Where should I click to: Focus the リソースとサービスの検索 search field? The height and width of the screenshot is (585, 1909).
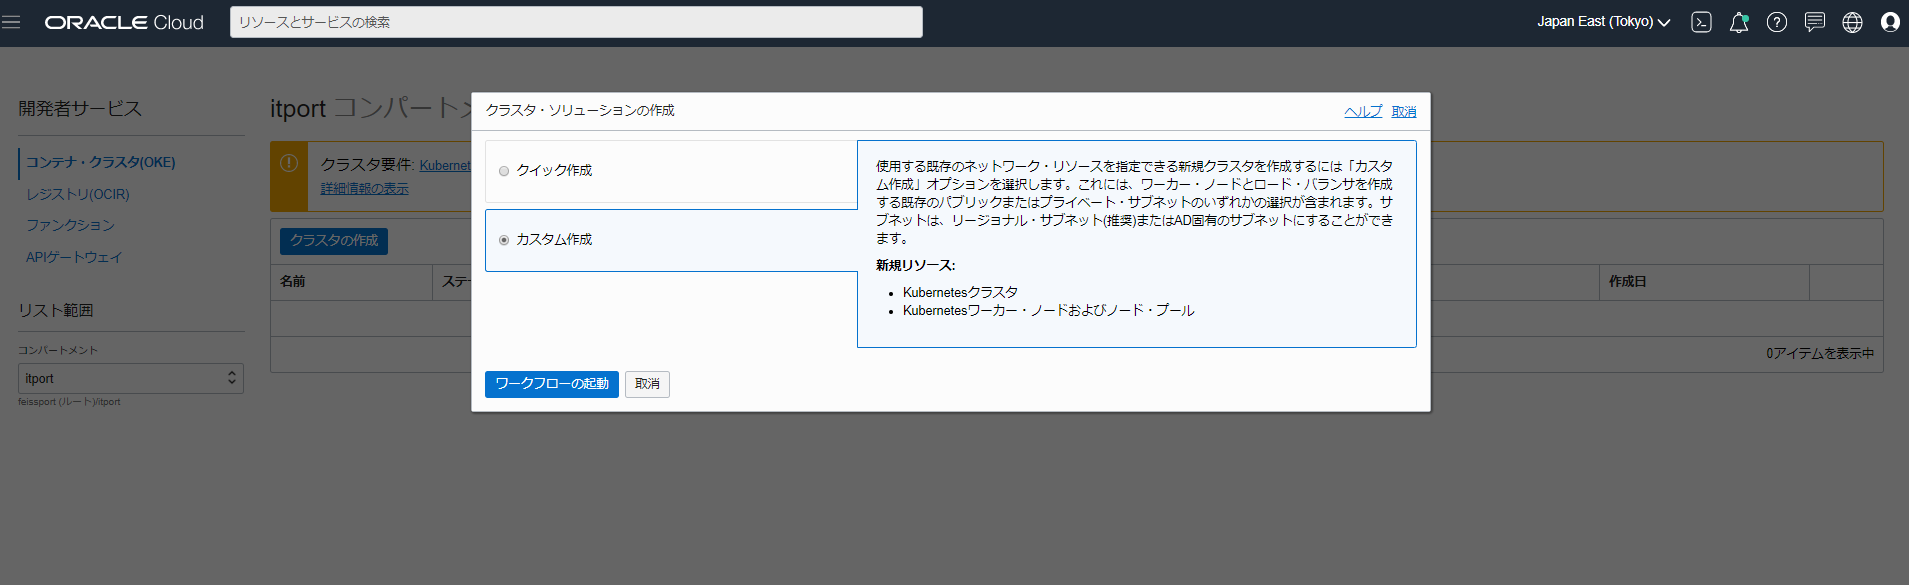click(576, 22)
